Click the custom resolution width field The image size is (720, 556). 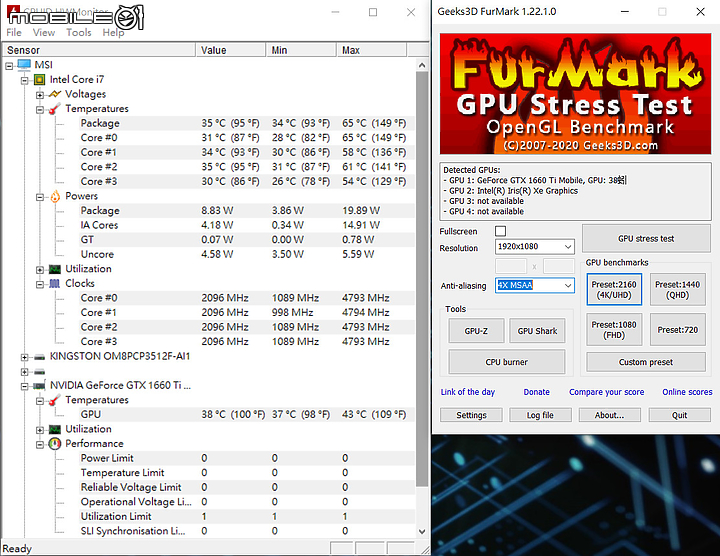pos(511,266)
